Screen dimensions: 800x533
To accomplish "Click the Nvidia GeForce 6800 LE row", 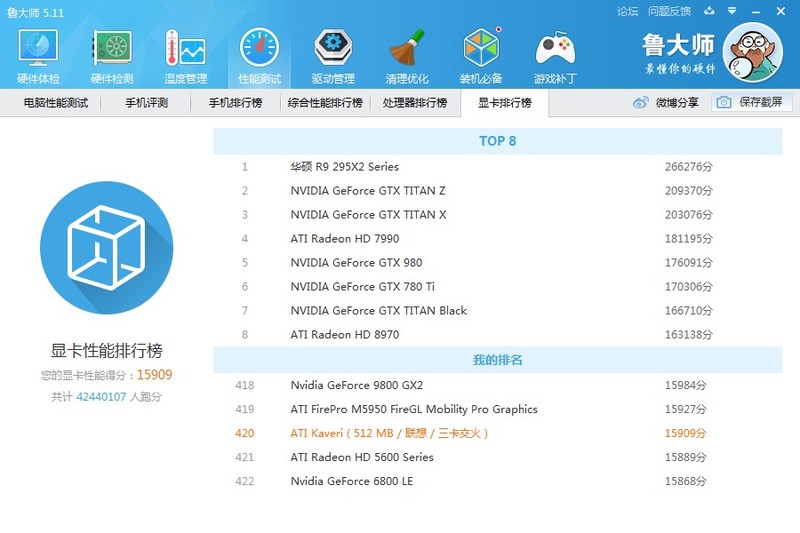I will pyautogui.click(x=497, y=481).
